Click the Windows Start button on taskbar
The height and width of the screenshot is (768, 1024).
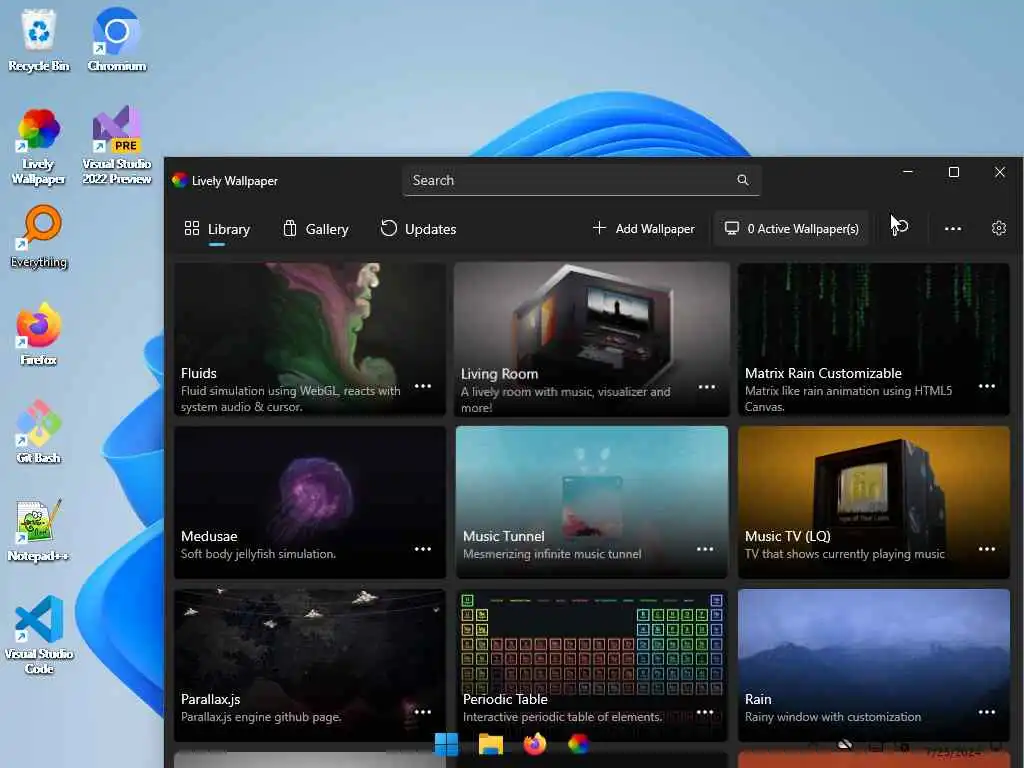coord(447,744)
